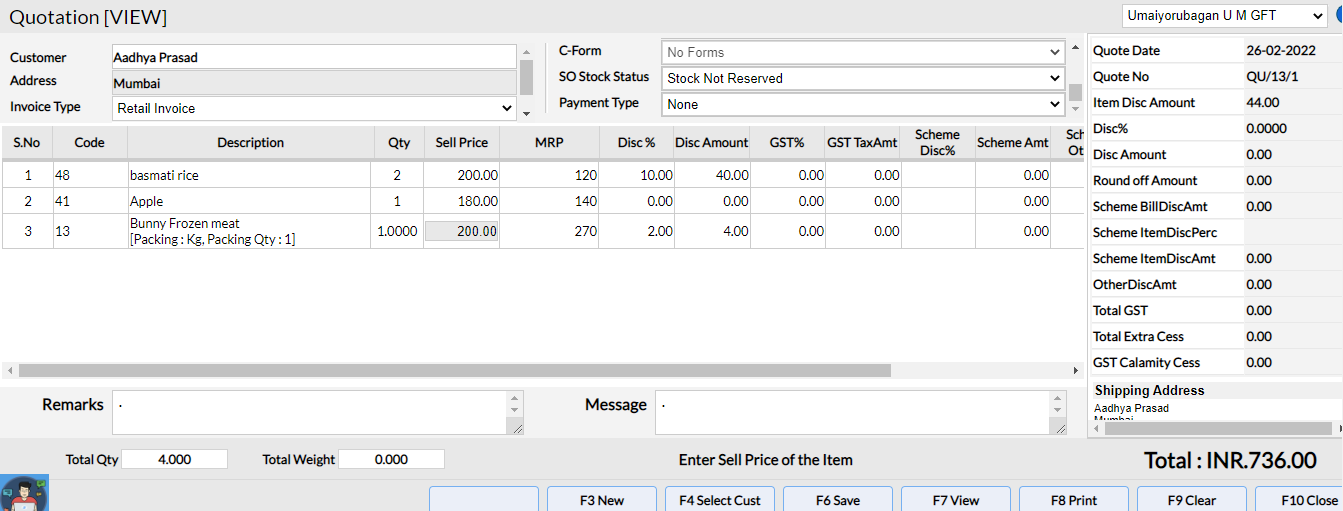The height and width of the screenshot is (511, 1343).
Task: Open the SO Stock Status dropdown
Action: click(x=862, y=78)
